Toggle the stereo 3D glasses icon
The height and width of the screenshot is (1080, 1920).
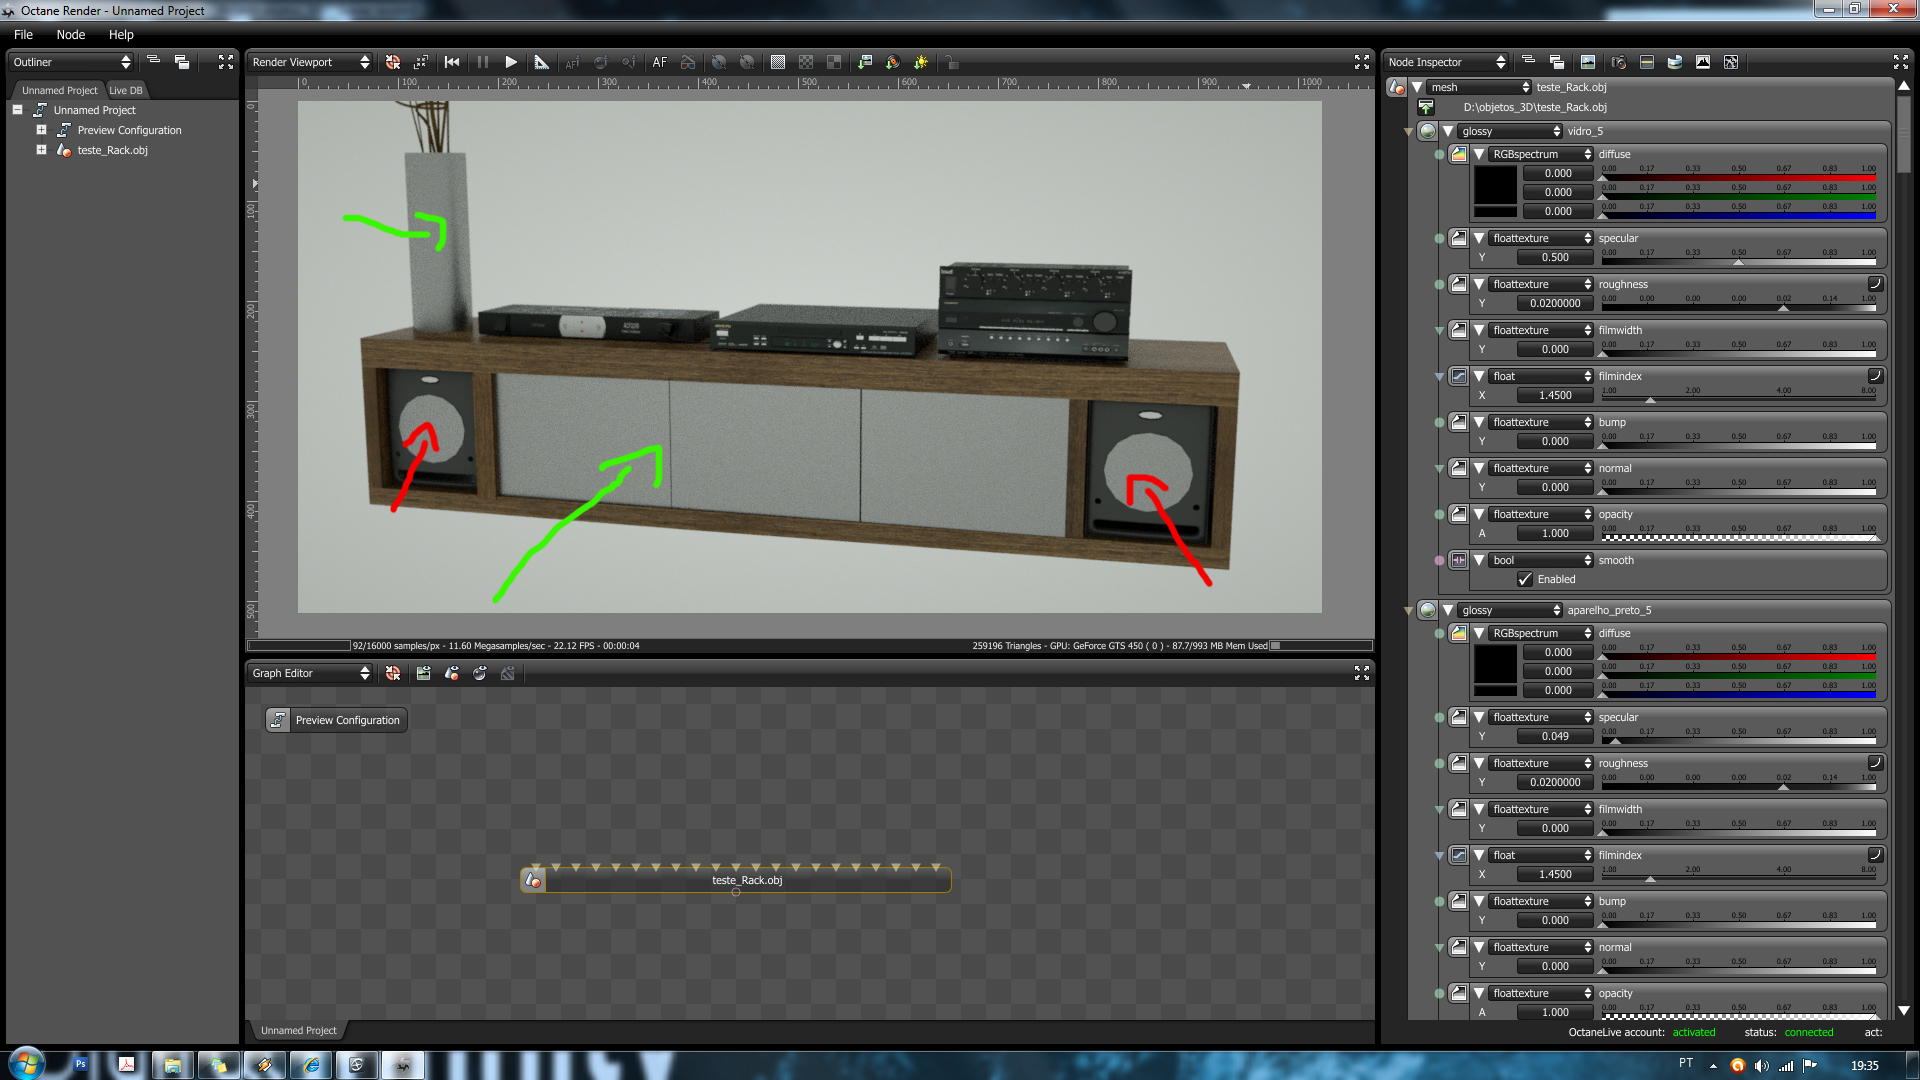(x=688, y=62)
